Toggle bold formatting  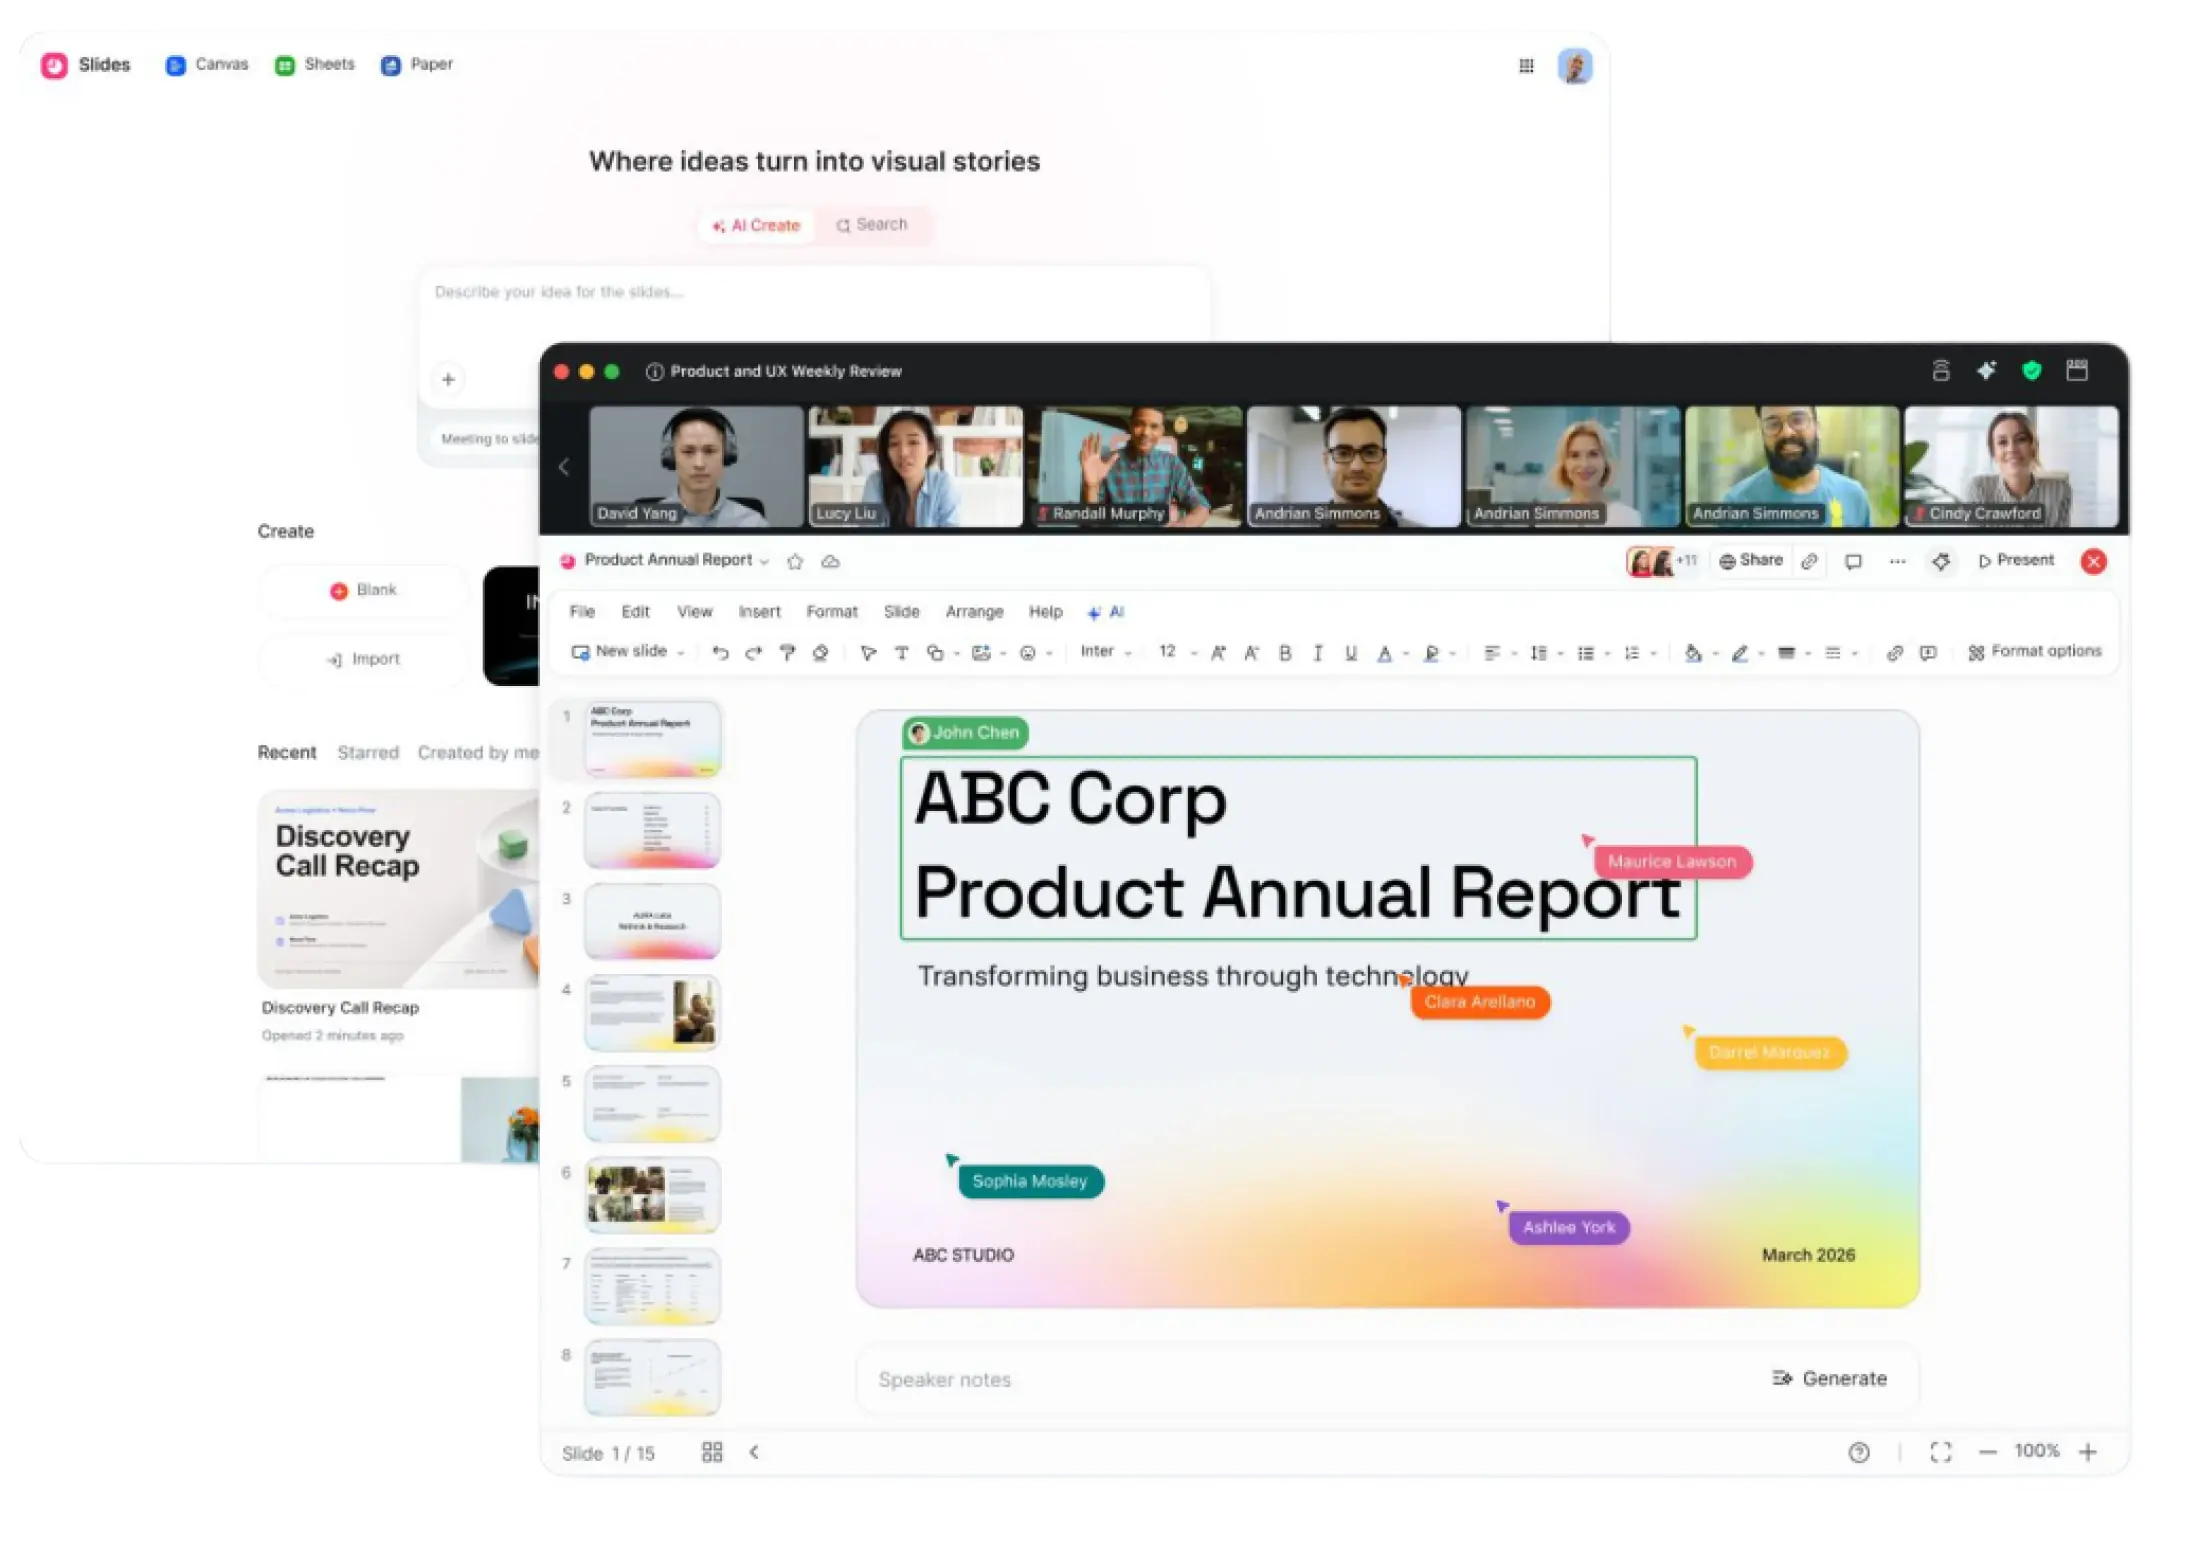pyautogui.click(x=1285, y=653)
